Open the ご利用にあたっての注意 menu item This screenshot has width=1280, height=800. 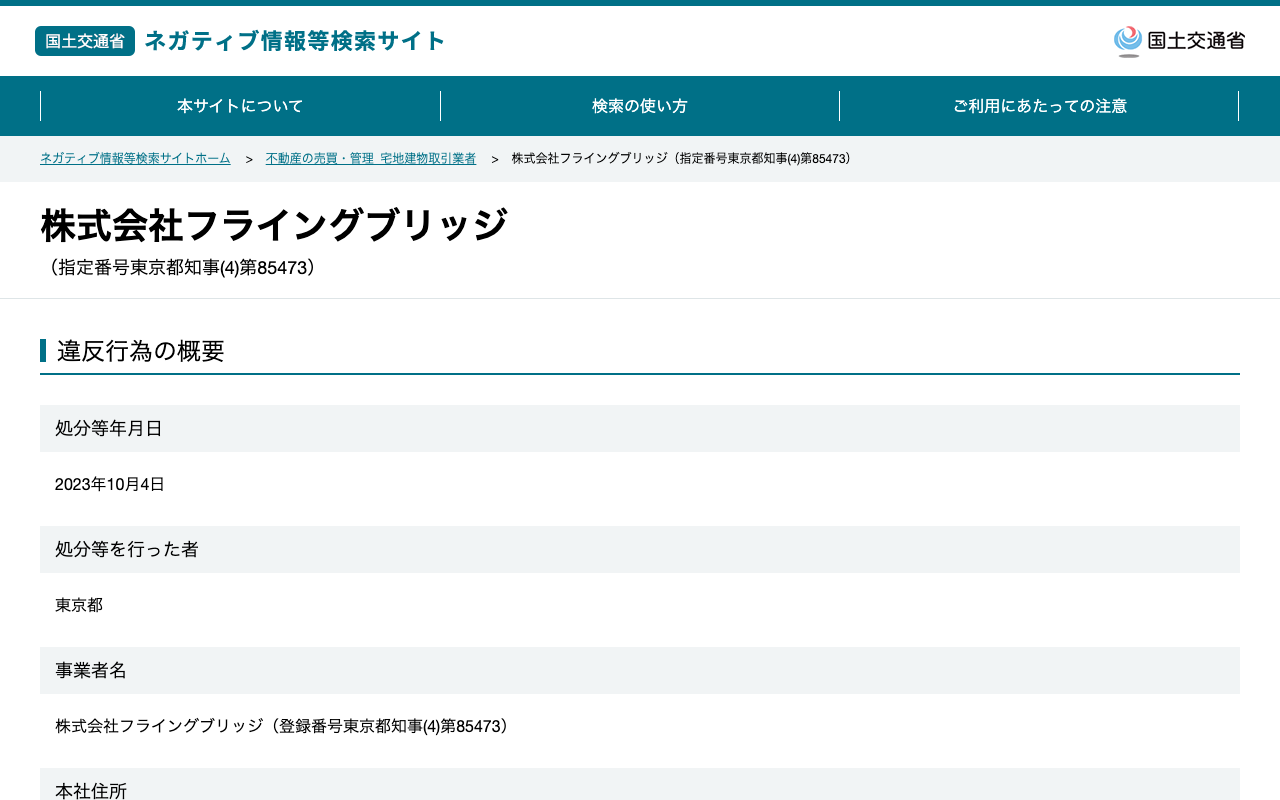(1040, 106)
